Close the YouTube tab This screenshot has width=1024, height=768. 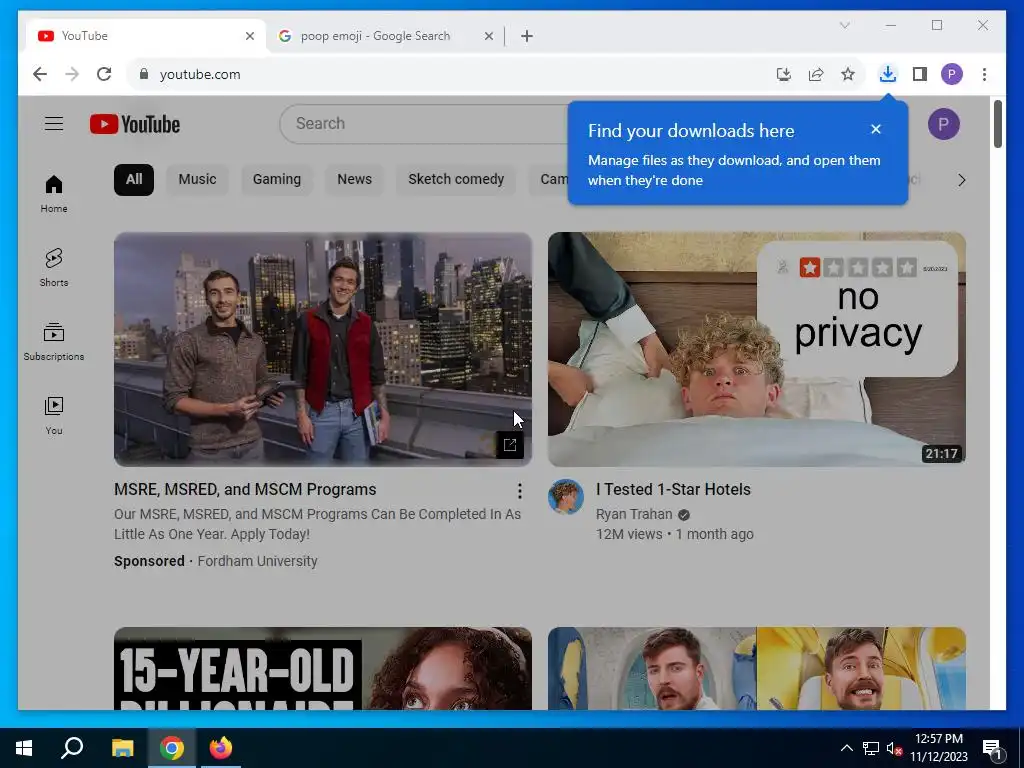click(x=249, y=36)
